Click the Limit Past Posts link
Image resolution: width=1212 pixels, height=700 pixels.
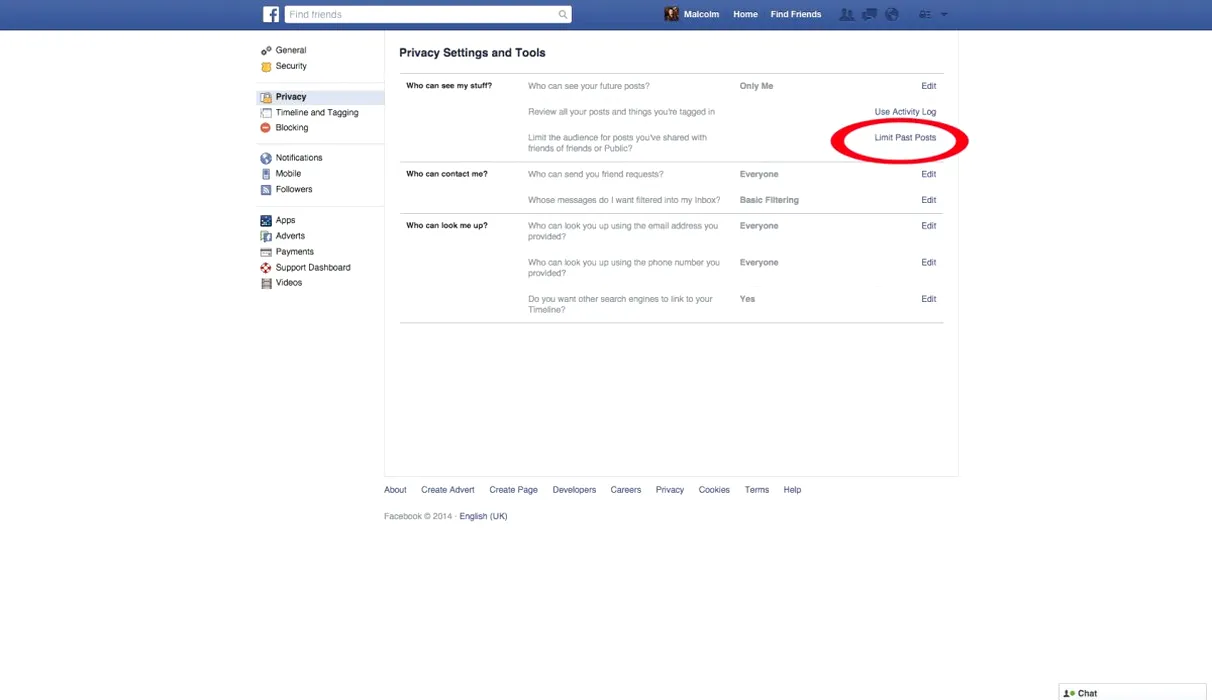(x=905, y=138)
